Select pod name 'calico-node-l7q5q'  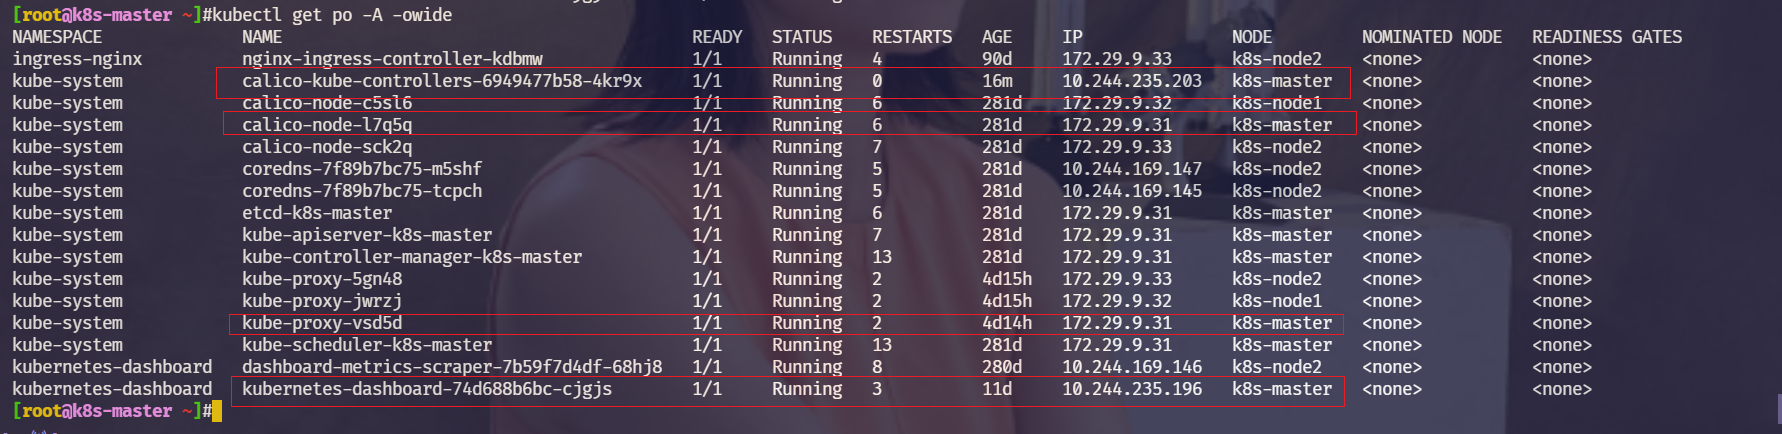click(327, 125)
